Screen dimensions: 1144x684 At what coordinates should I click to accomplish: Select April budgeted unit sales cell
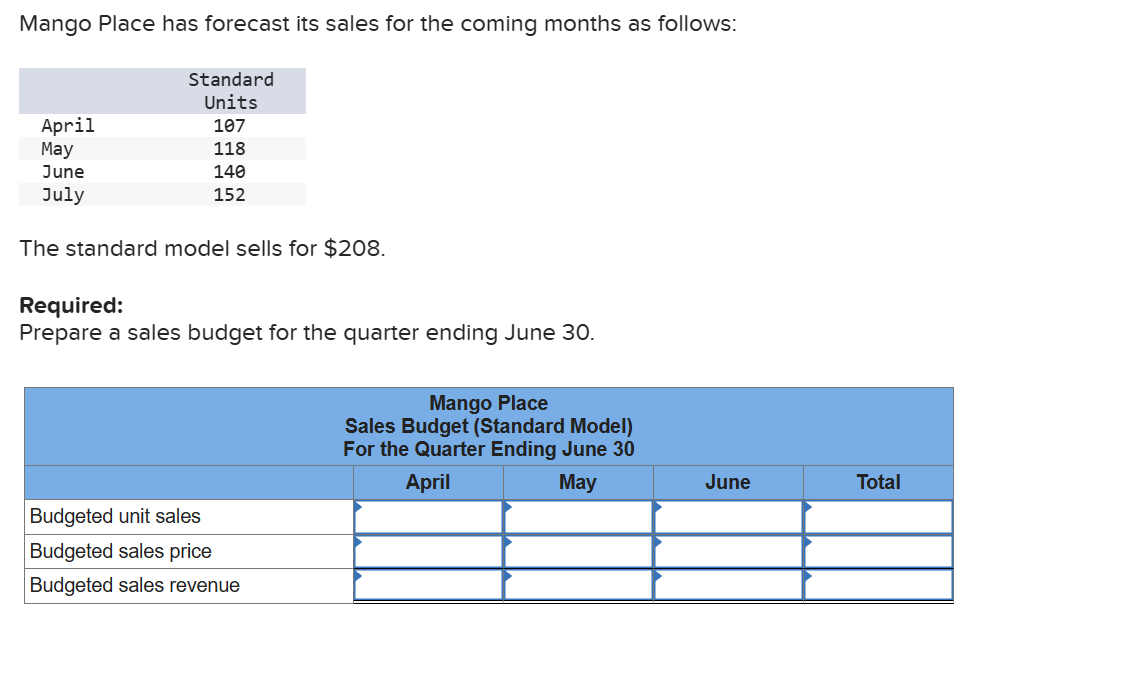428,517
